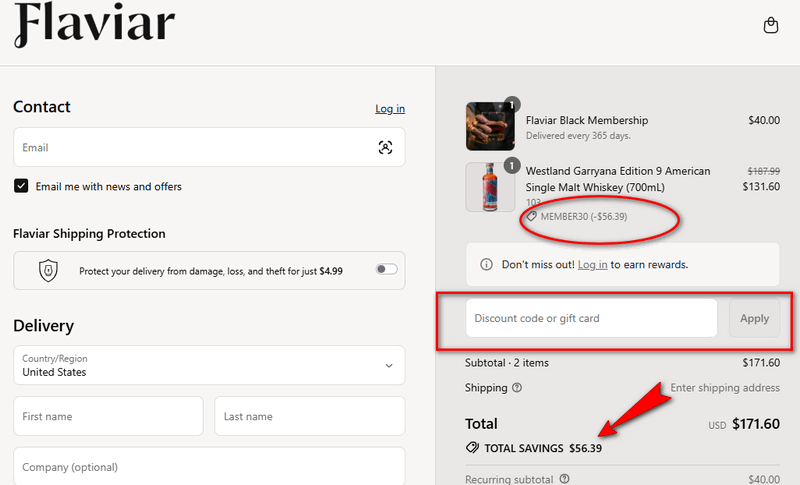Select the Last name field
The image size is (800, 485).
[309, 416]
